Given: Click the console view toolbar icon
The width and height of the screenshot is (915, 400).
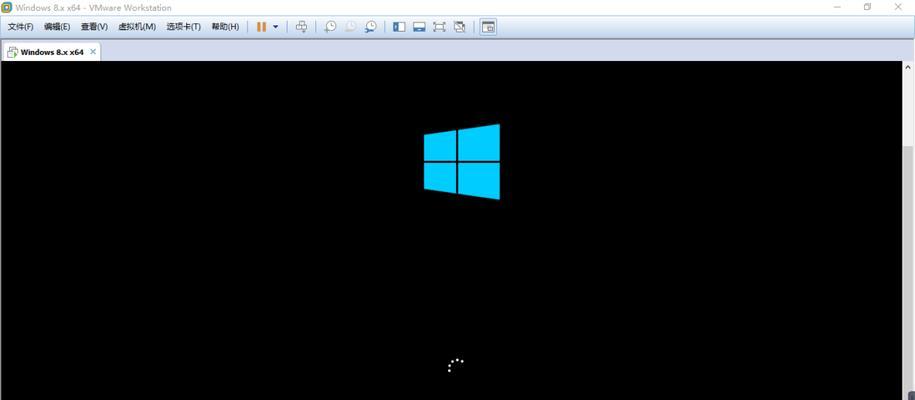Looking at the screenshot, I should [x=488, y=27].
